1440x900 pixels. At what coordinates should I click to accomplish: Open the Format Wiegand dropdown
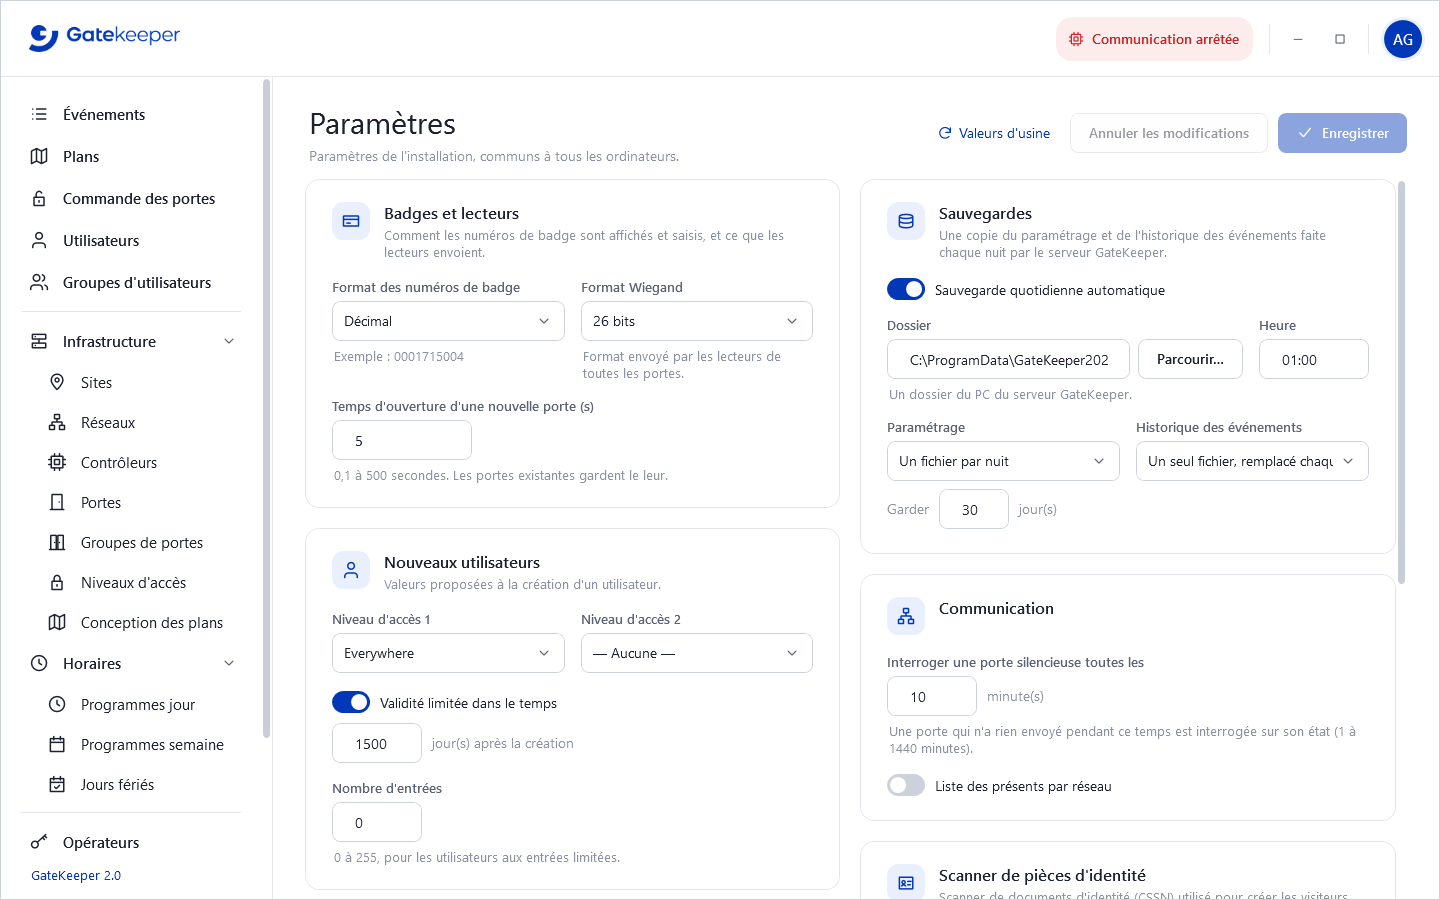(697, 321)
